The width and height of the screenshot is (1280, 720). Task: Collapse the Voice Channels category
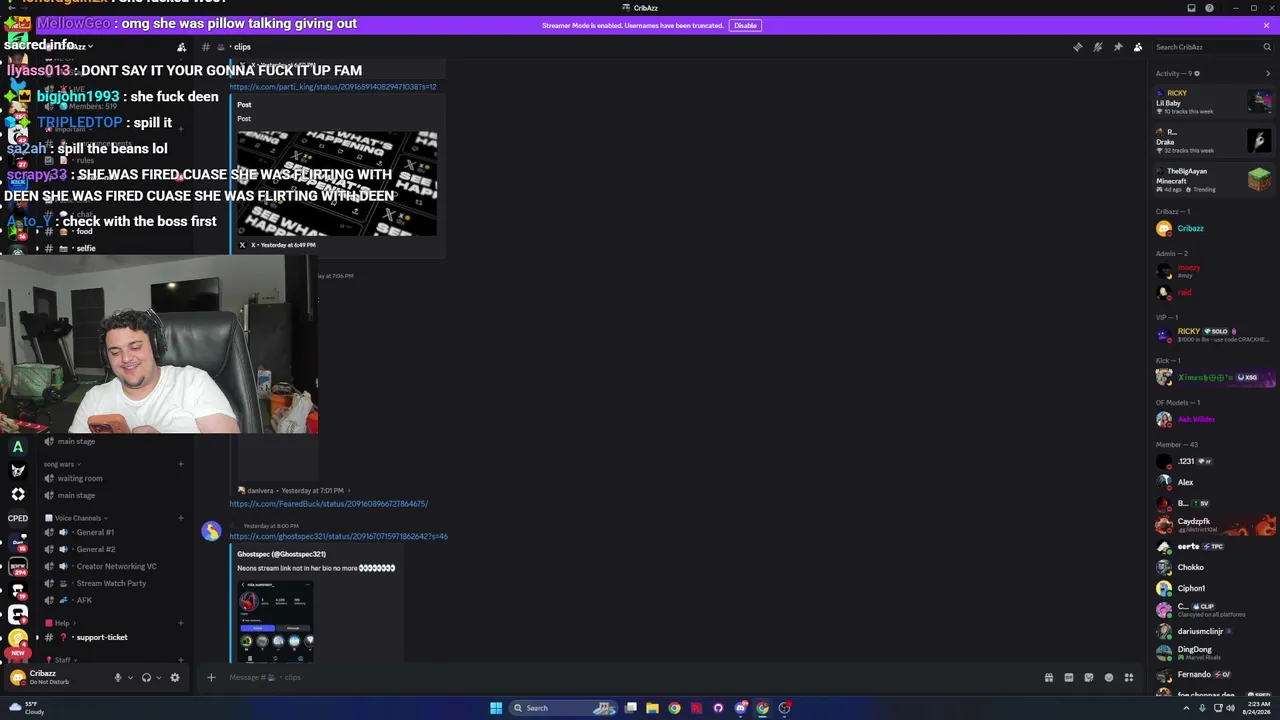click(x=78, y=518)
